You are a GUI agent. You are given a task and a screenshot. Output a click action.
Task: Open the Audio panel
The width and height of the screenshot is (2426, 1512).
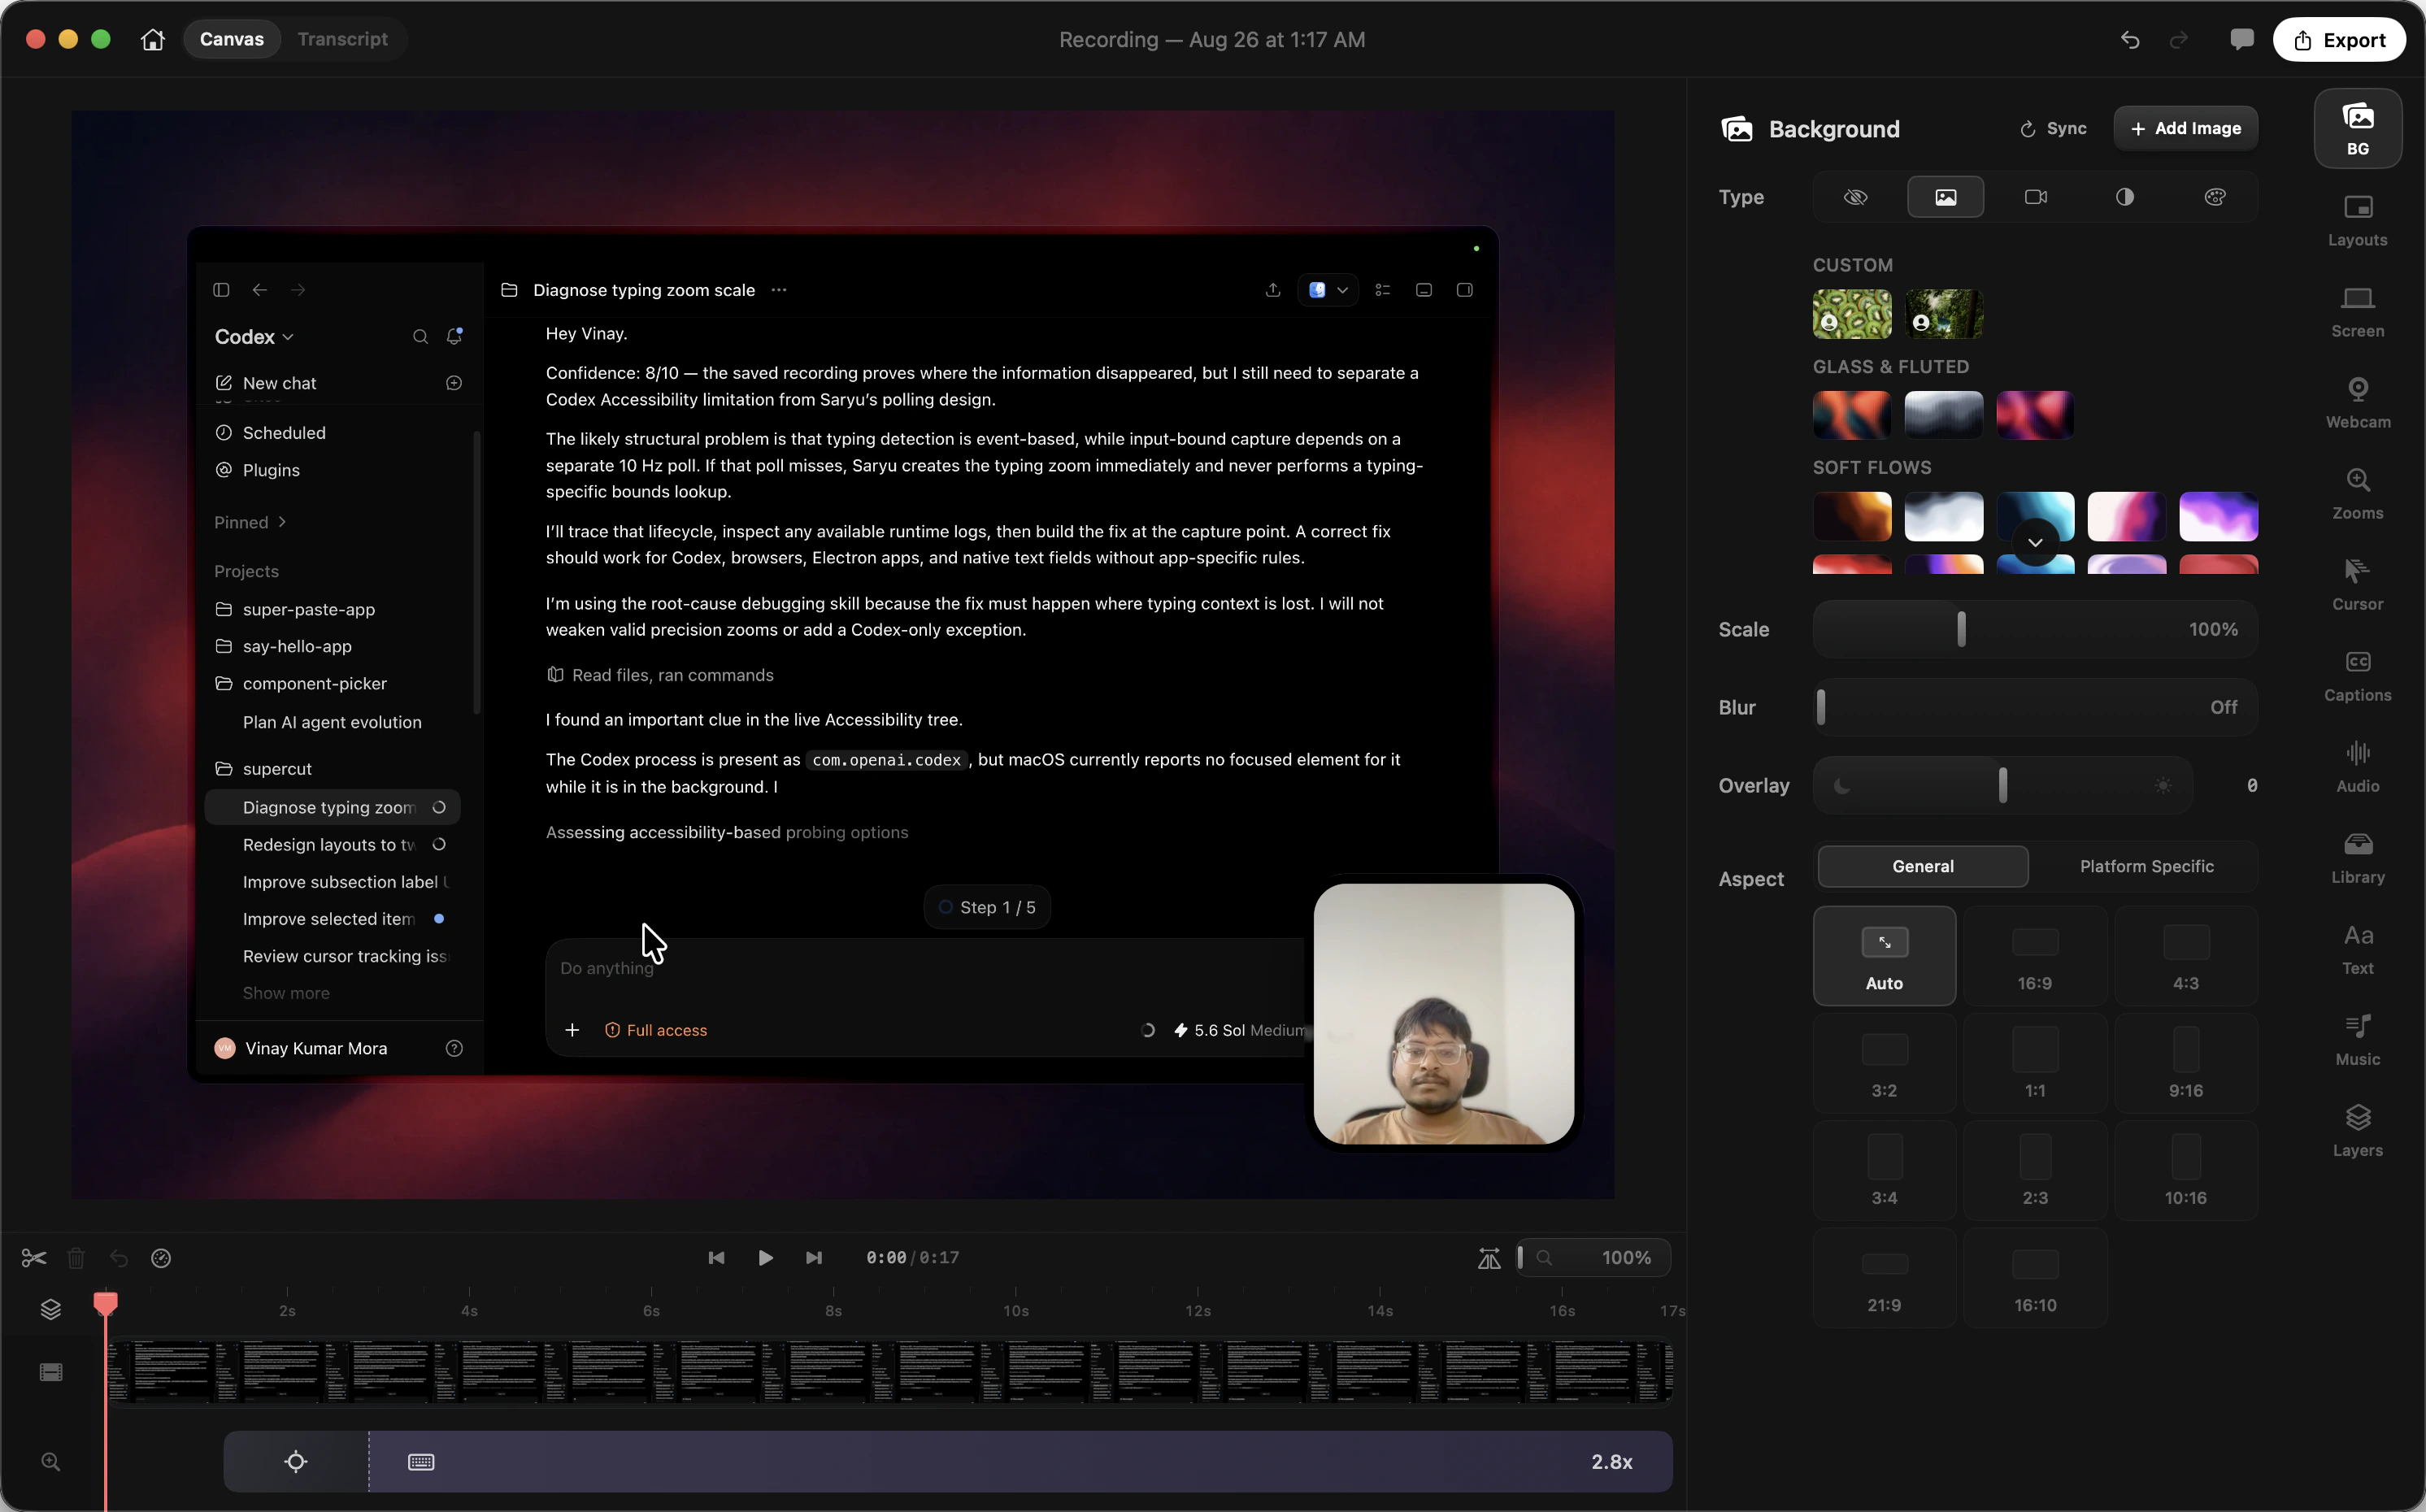(x=2357, y=767)
